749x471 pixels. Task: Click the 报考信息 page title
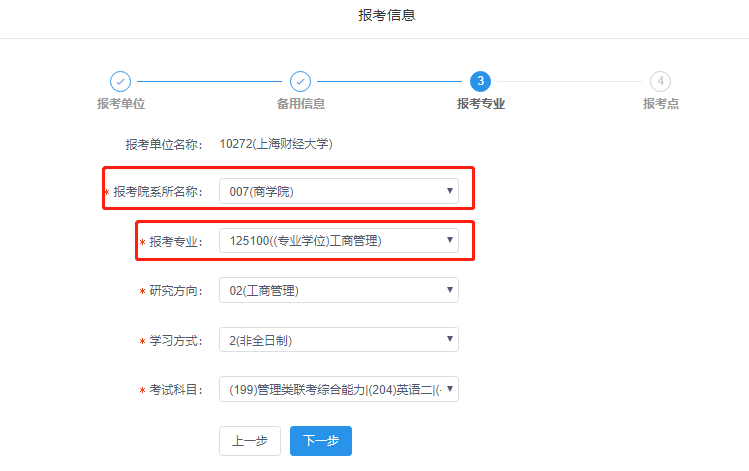(386, 15)
